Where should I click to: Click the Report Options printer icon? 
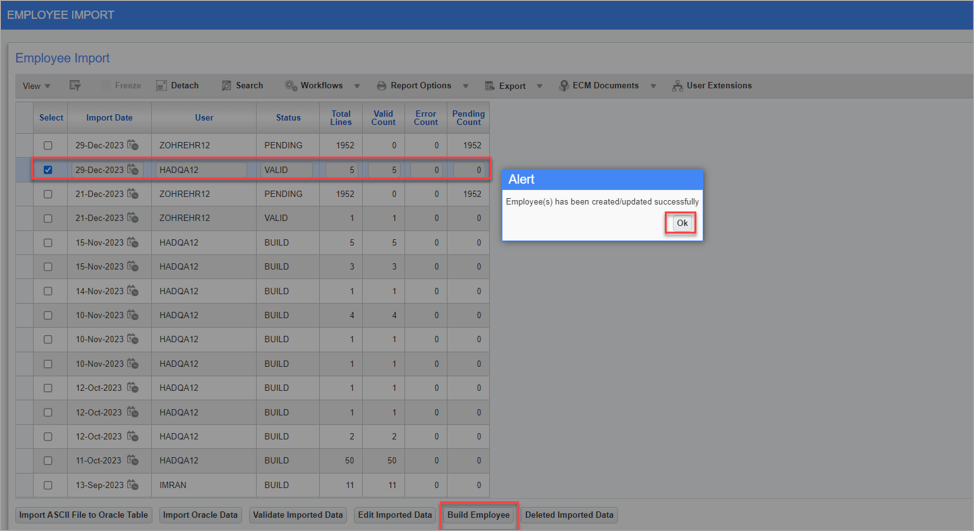[381, 86]
